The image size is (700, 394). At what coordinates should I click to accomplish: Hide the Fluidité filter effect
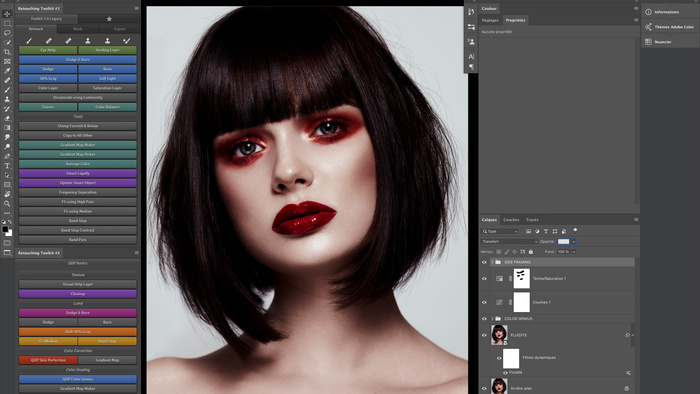point(505,373)
